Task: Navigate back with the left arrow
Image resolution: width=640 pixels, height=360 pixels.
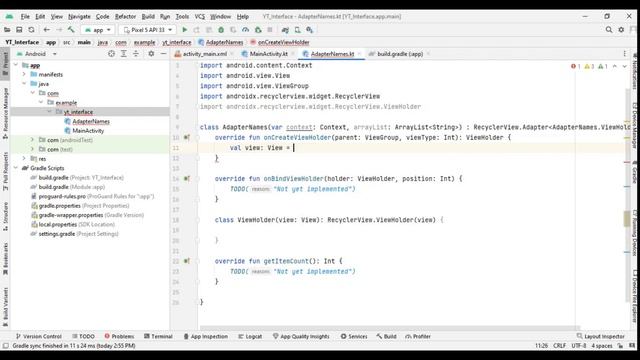Action: (x=47, y=30)
